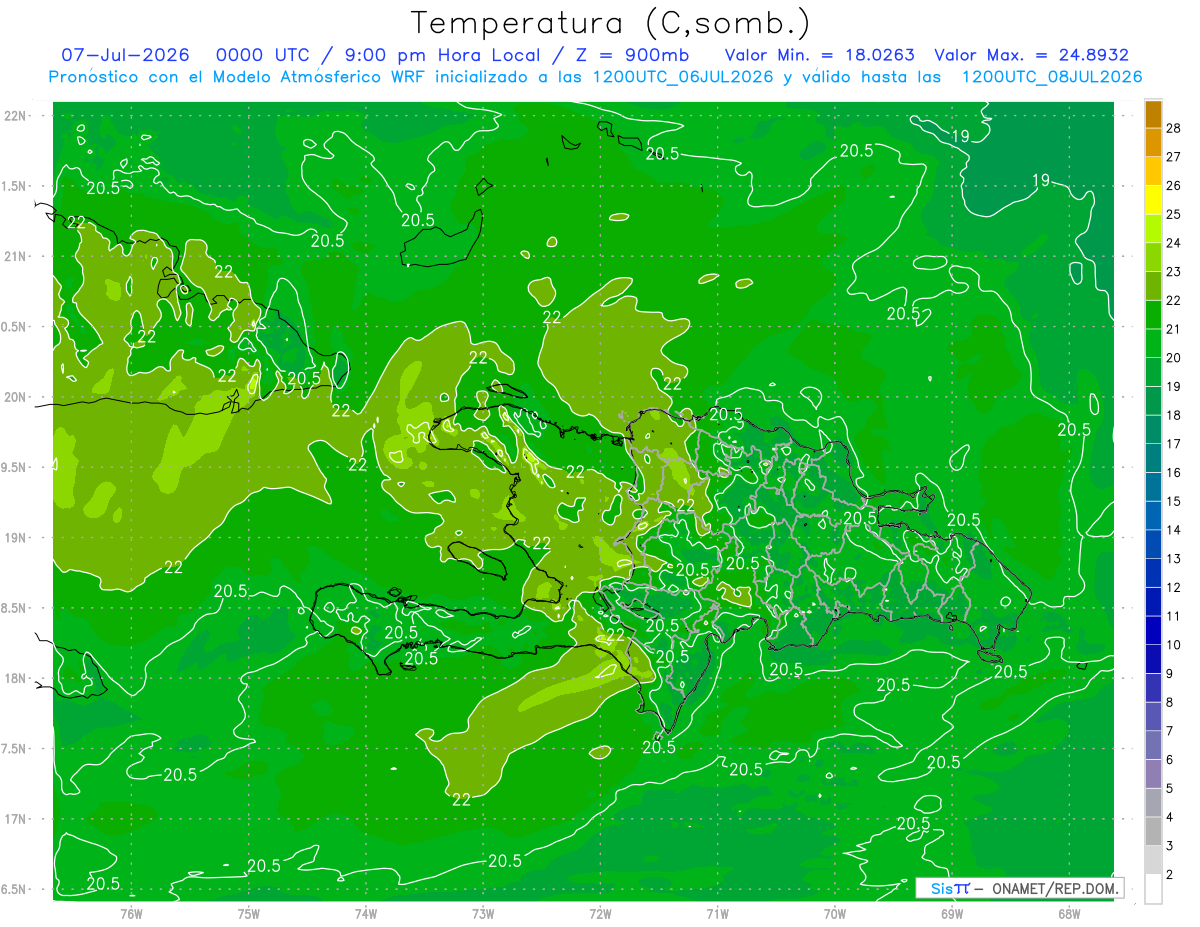Click legend scale number '2'
This screenshot has height=927, width=1200.
(1170, 875)
